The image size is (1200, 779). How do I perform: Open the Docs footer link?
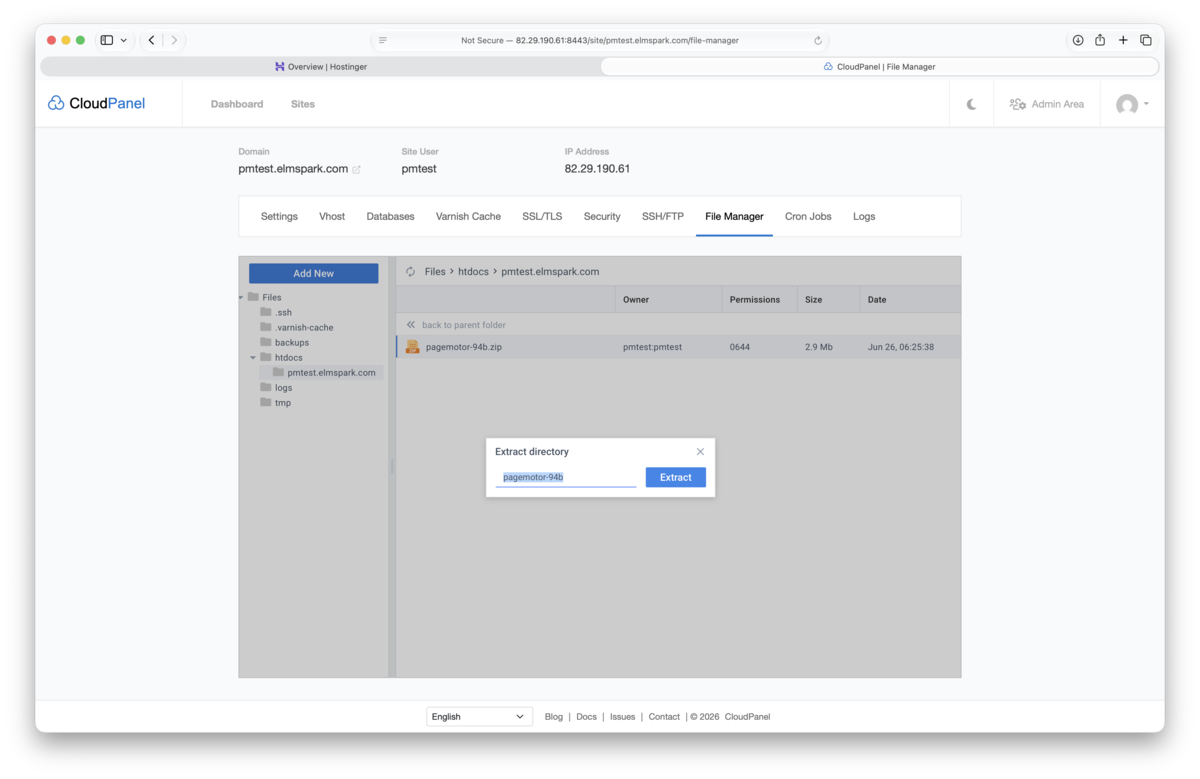[587, 716]
